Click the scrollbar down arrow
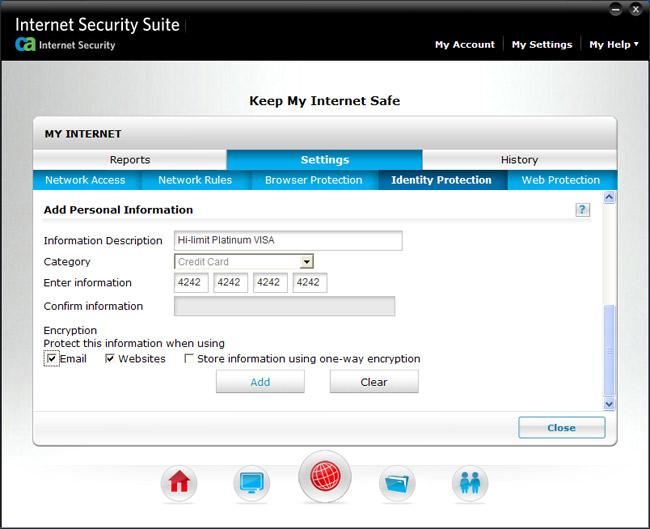This screenshot has height=529, width=650. 609,404
